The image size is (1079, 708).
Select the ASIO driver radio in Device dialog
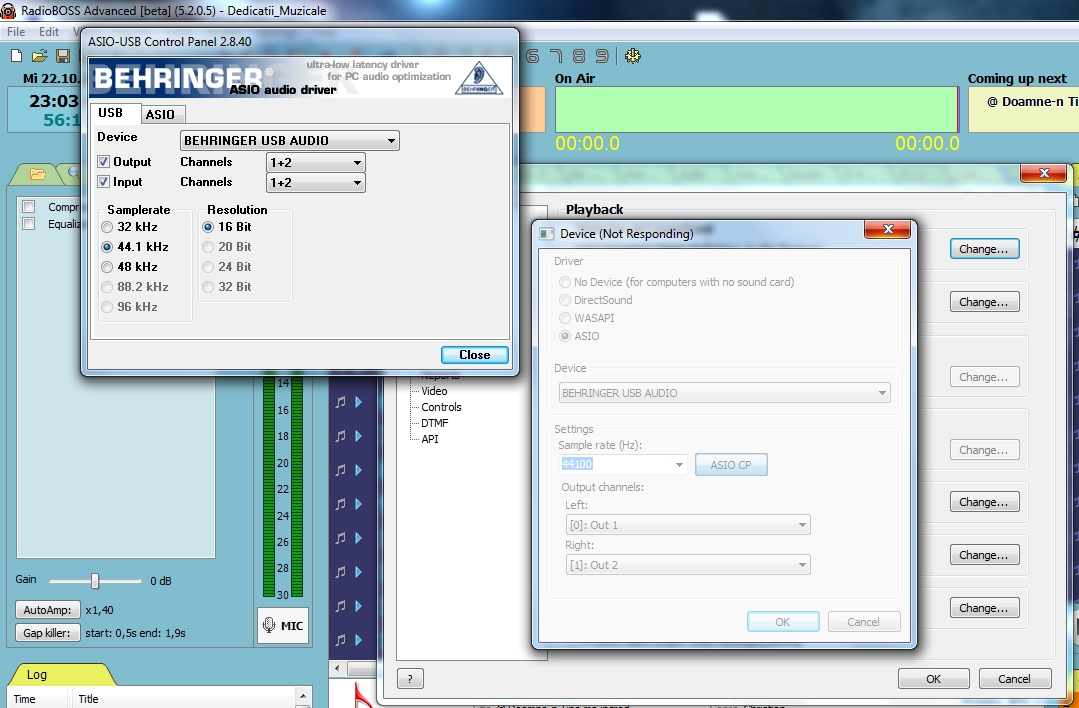point(565,336)
